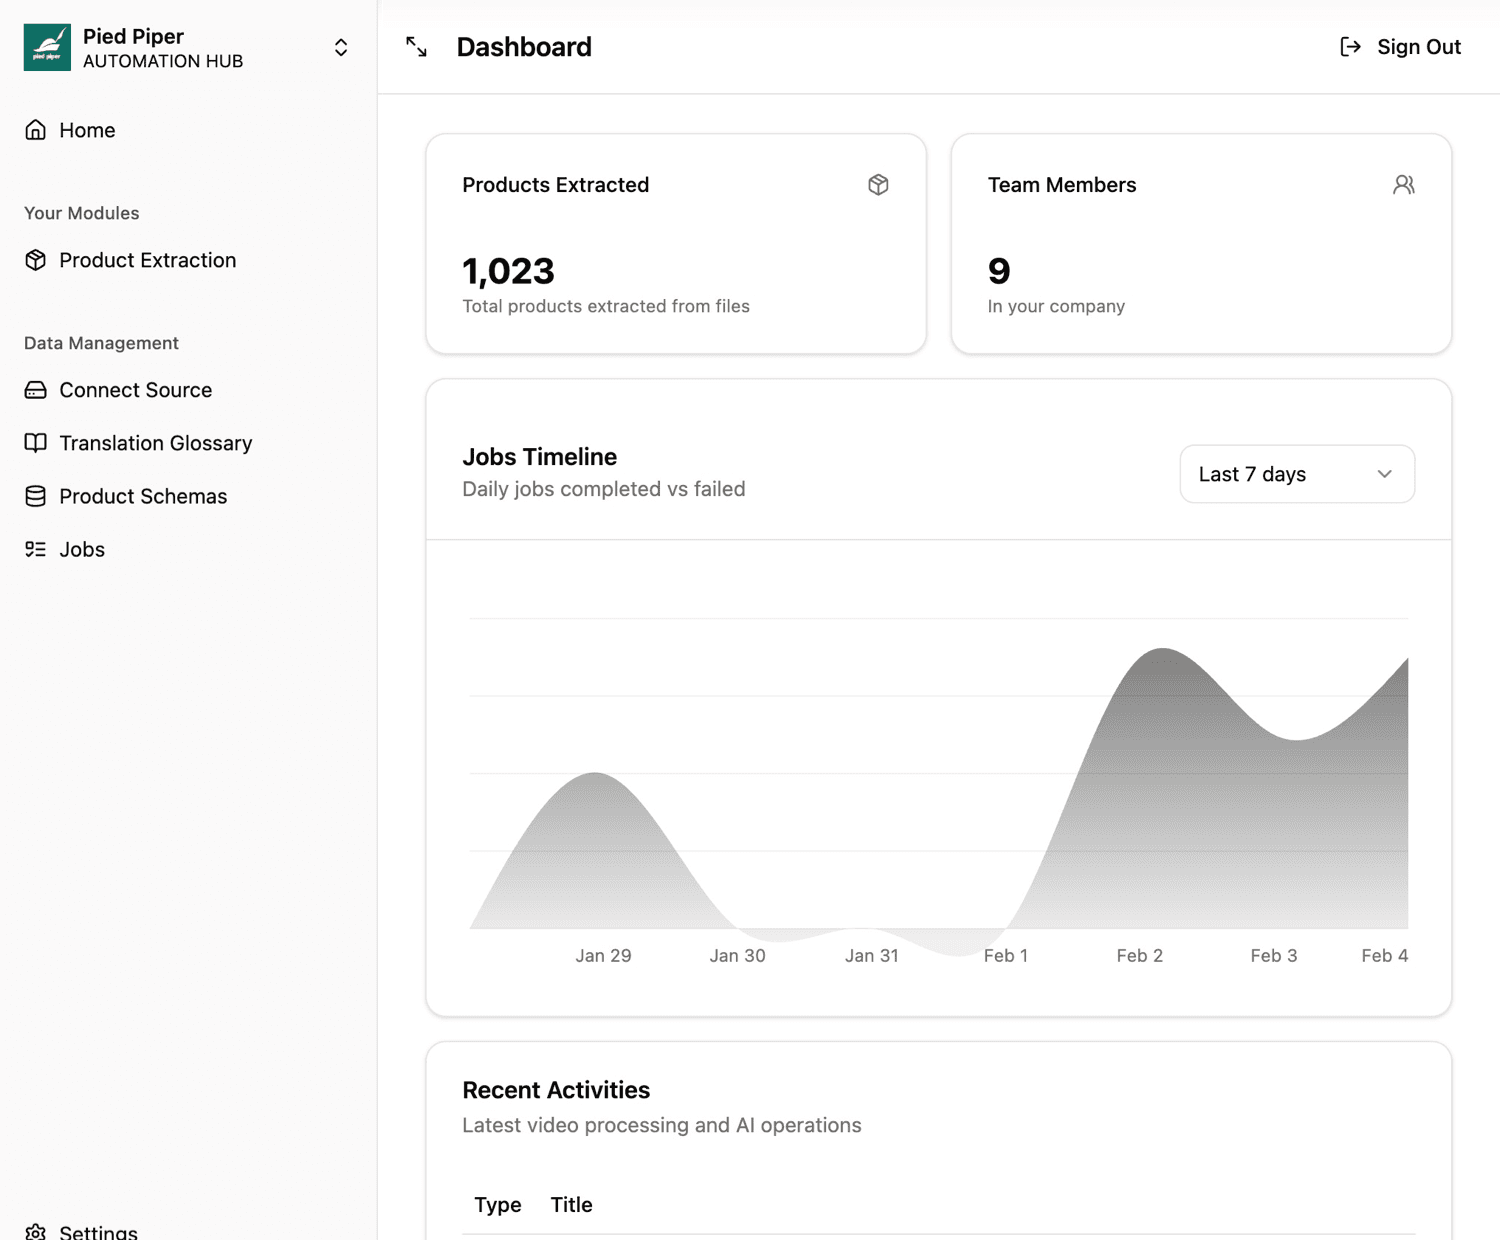Select the Home icon in the sidebar
This screenshot has height=1240, width=1500.
coord(35,130)
